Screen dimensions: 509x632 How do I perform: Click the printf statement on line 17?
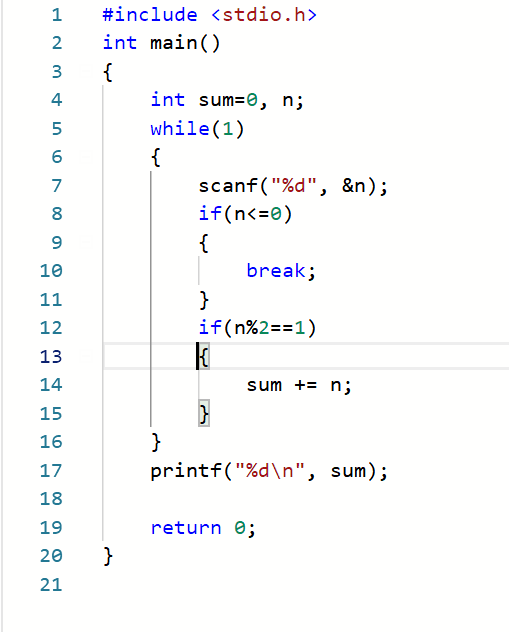(269, 471)
